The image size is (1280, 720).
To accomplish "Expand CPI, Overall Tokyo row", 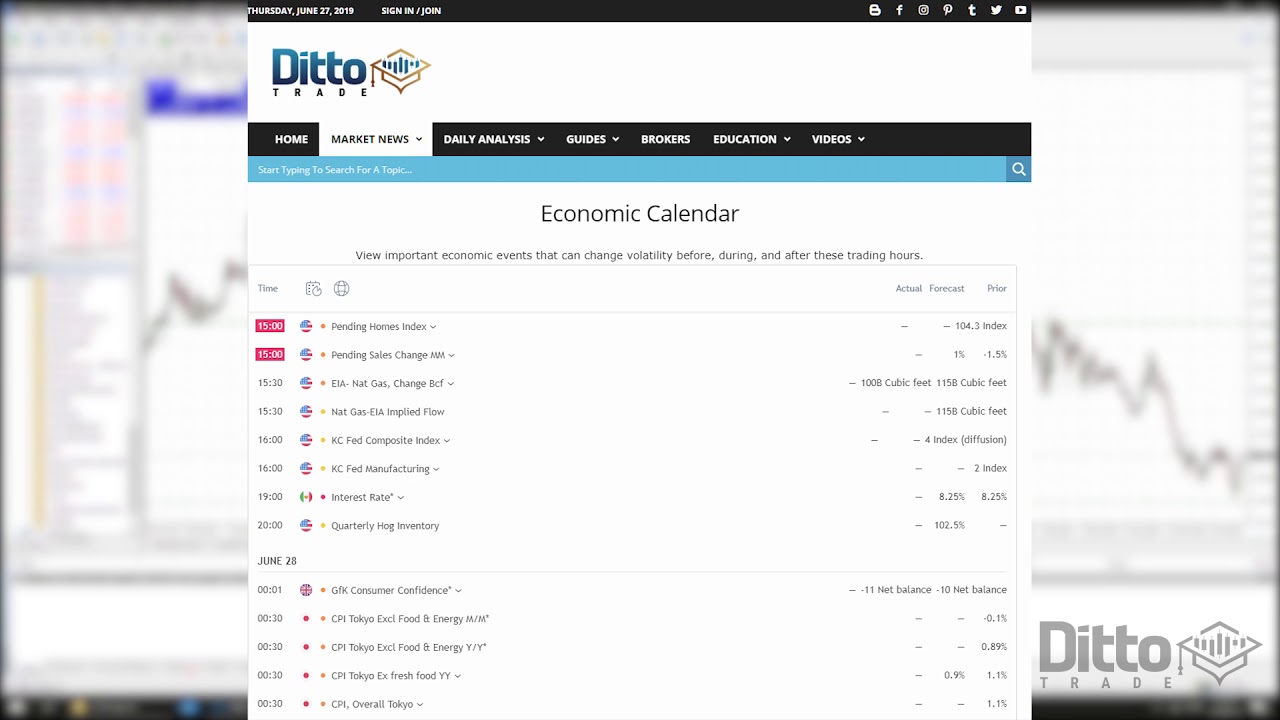I will 420,705.
